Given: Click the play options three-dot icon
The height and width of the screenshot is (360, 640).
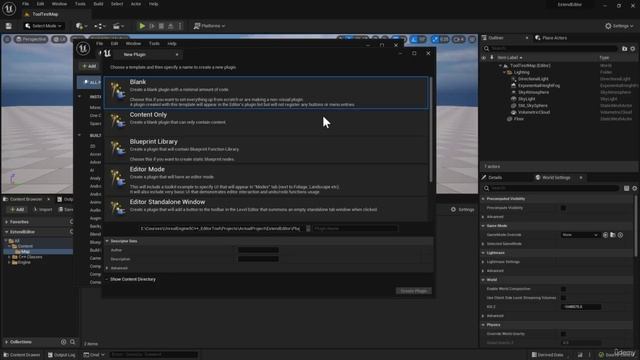Looking at the screenshot, I should coord(180,26).
